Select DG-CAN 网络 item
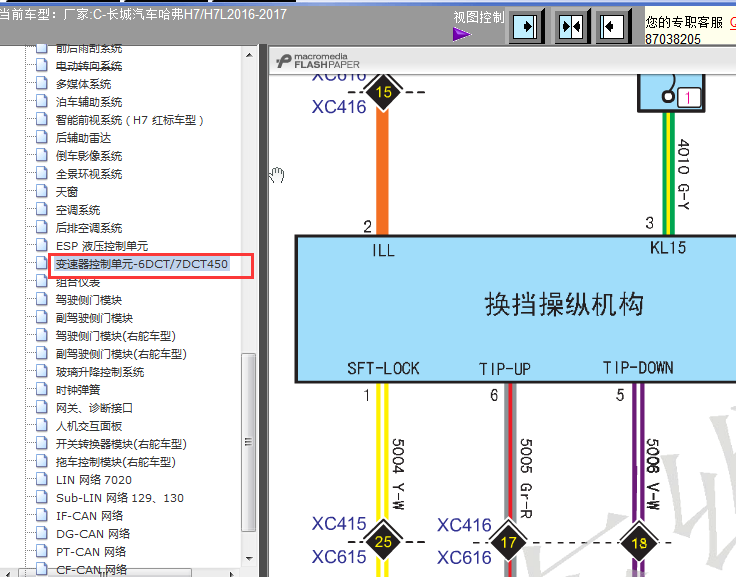 click(x=93, y=534)
